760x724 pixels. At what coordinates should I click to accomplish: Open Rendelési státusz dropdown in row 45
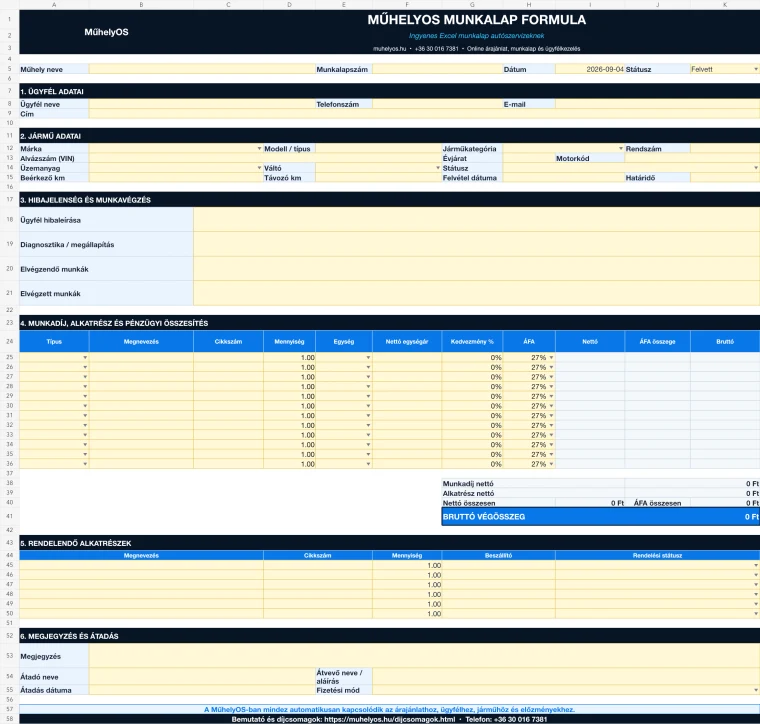(x=756, y=566)
